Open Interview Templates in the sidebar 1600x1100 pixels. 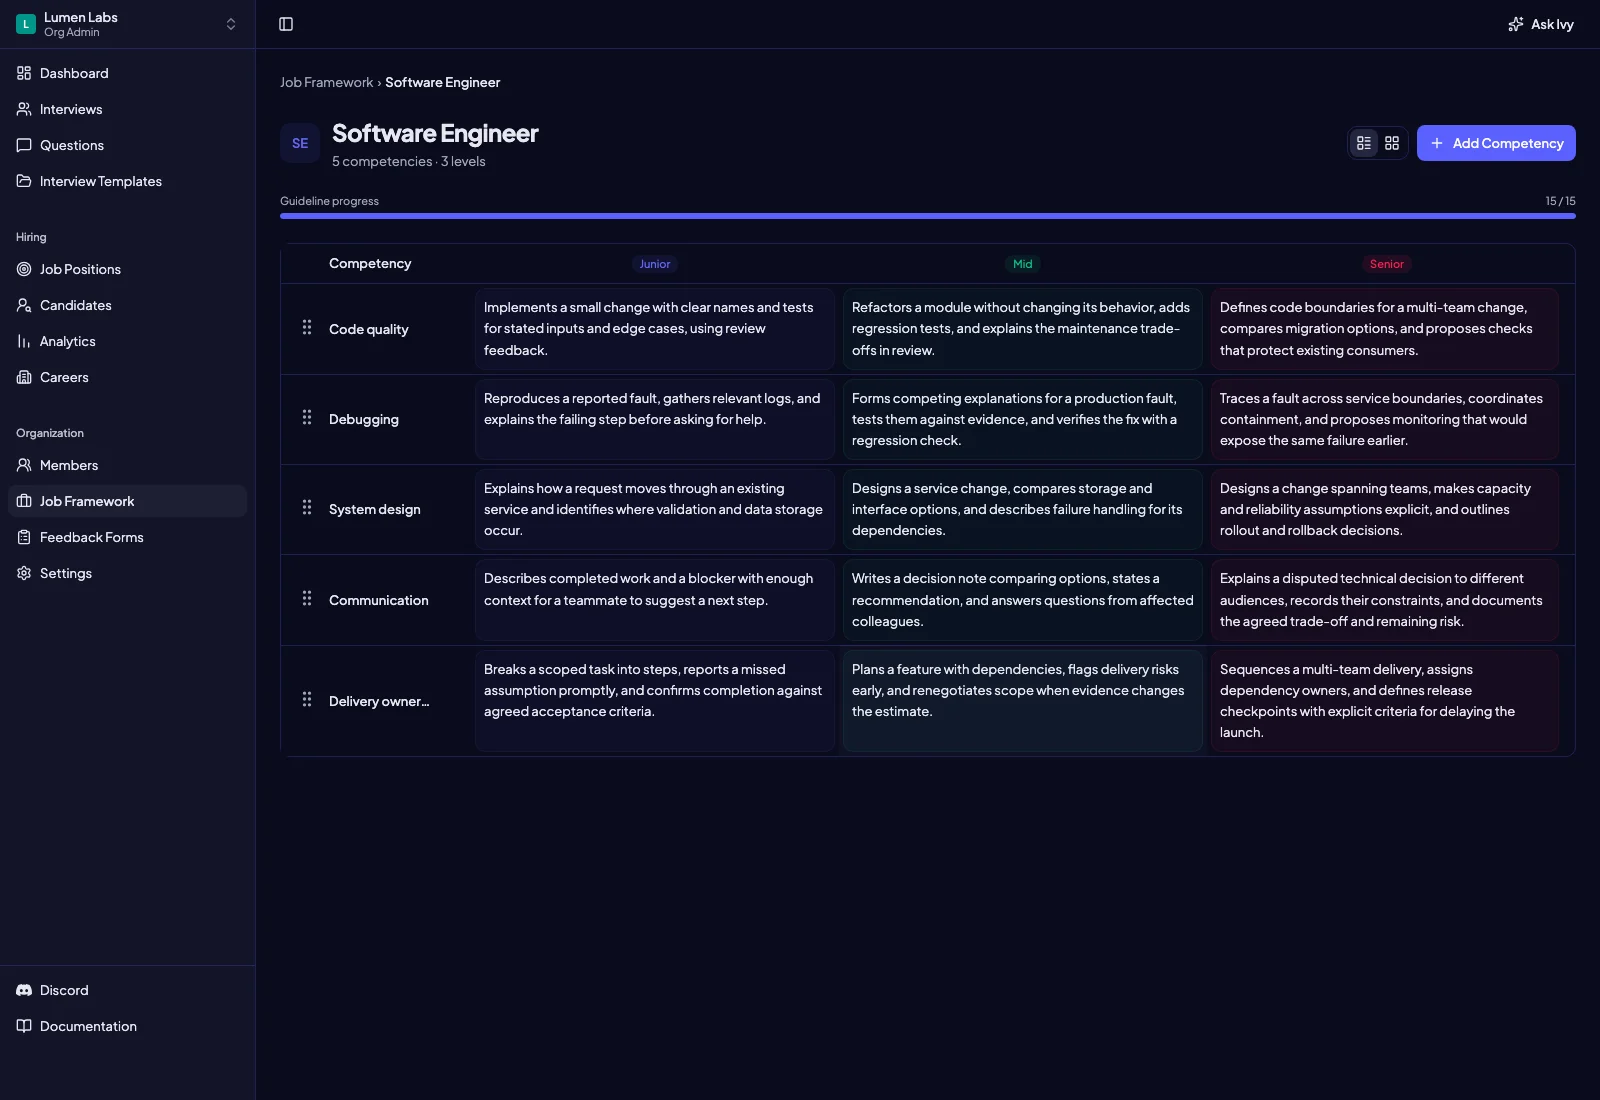tap(128, 181)
